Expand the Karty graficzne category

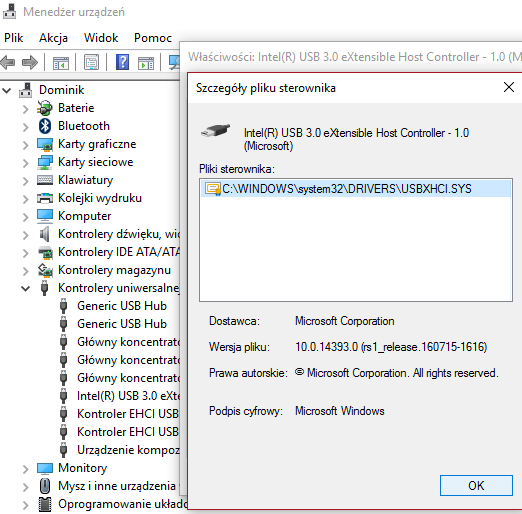[x=26, y=145]
